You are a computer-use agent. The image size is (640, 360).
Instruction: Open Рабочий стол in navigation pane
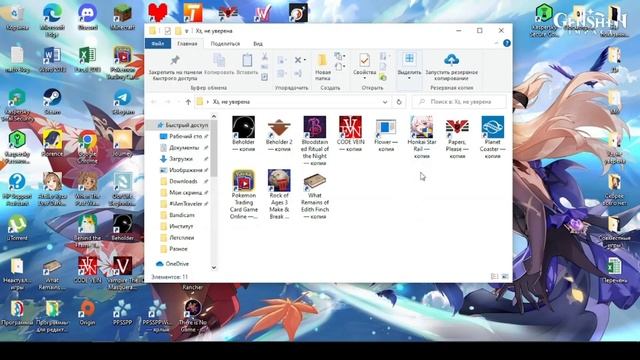coord(184,136)
